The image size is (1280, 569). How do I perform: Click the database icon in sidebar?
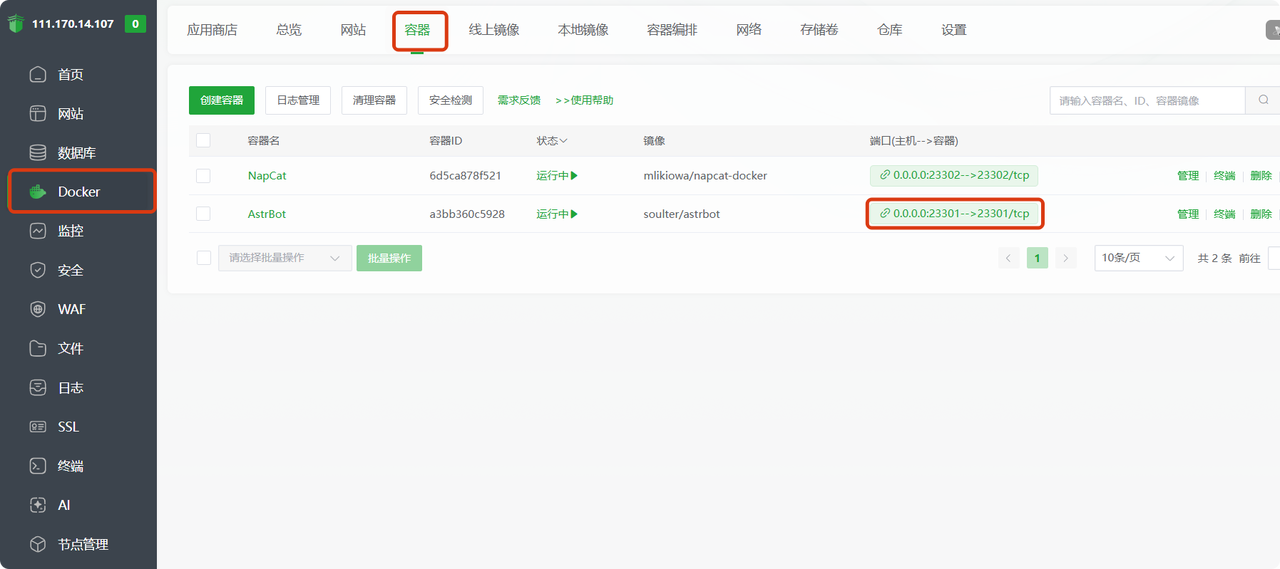(x=38, y=152)
